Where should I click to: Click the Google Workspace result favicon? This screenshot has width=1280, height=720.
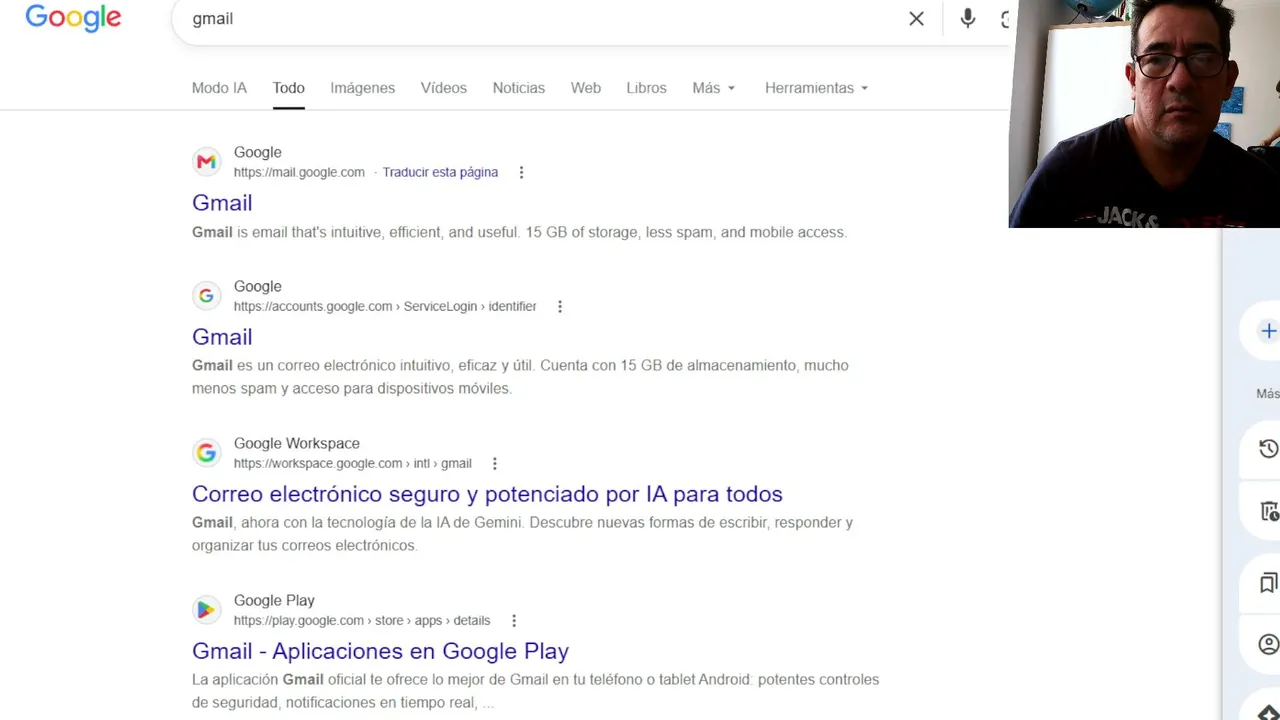click(x=206, y=452)
